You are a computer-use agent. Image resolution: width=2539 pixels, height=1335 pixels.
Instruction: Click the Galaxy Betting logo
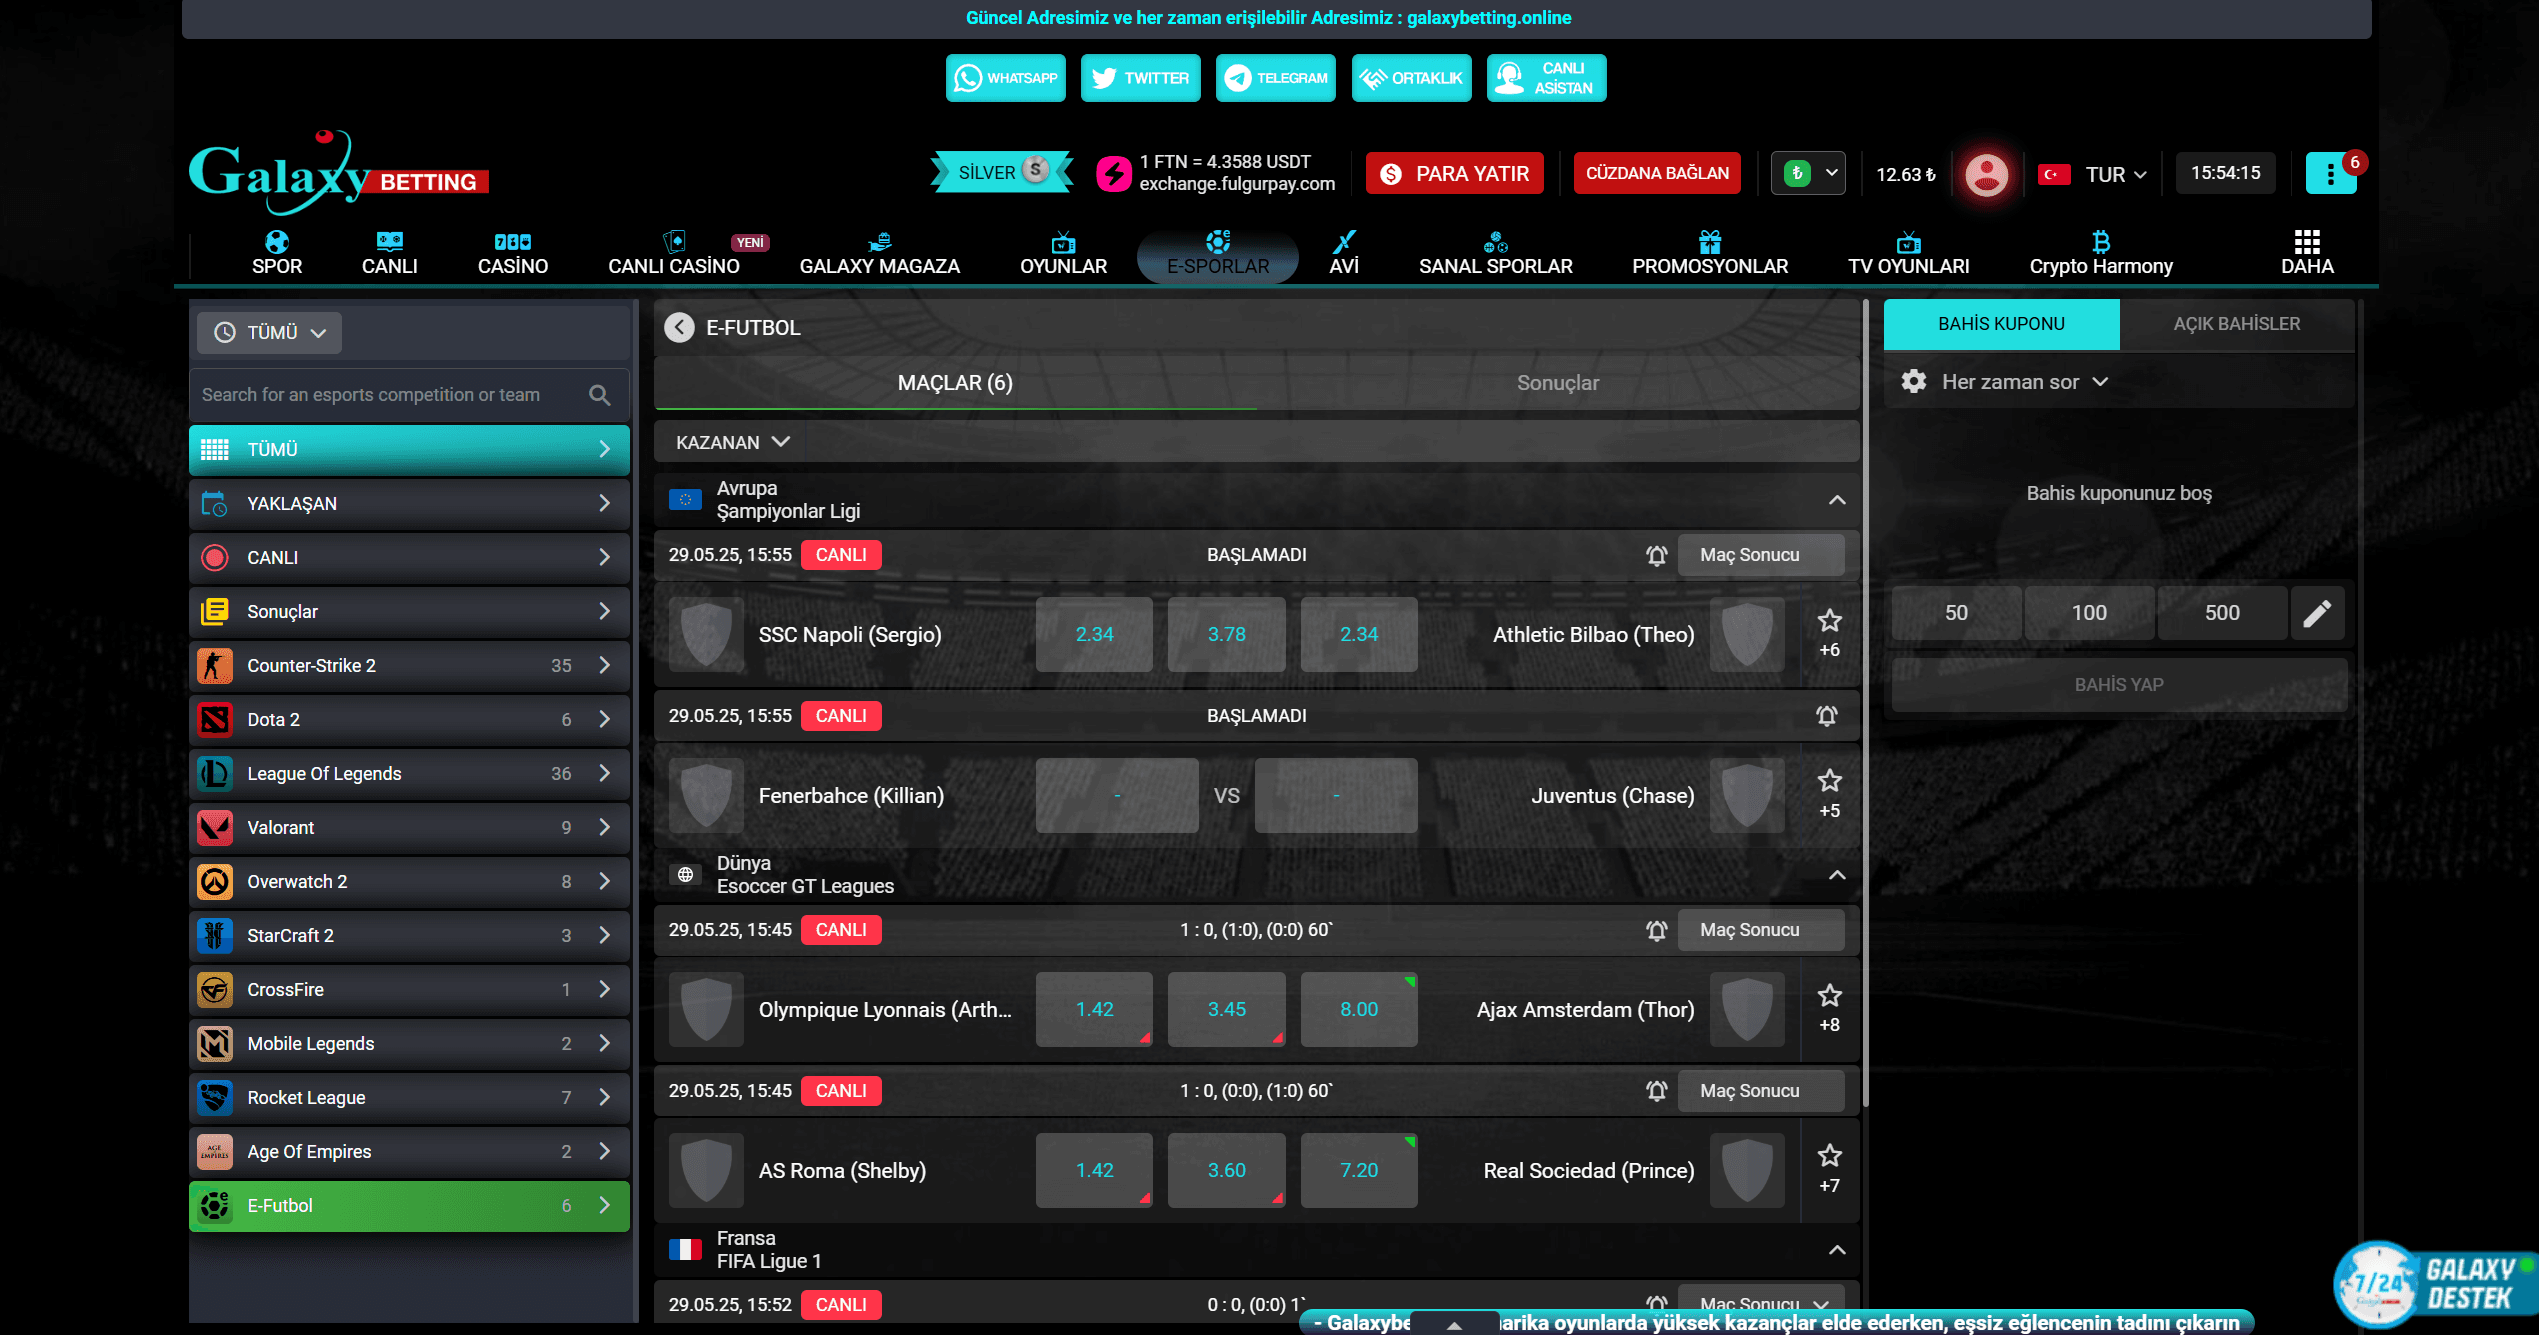pyautogui.click(x=338, y=172)
